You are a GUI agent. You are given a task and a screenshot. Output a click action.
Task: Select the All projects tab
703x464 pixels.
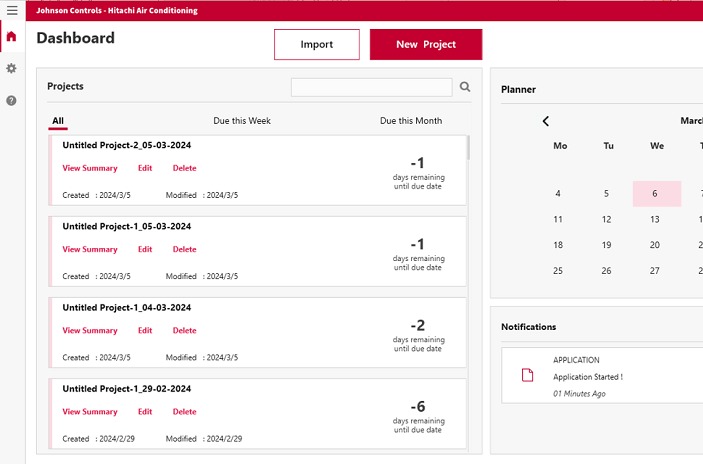[x=58, y=121]
